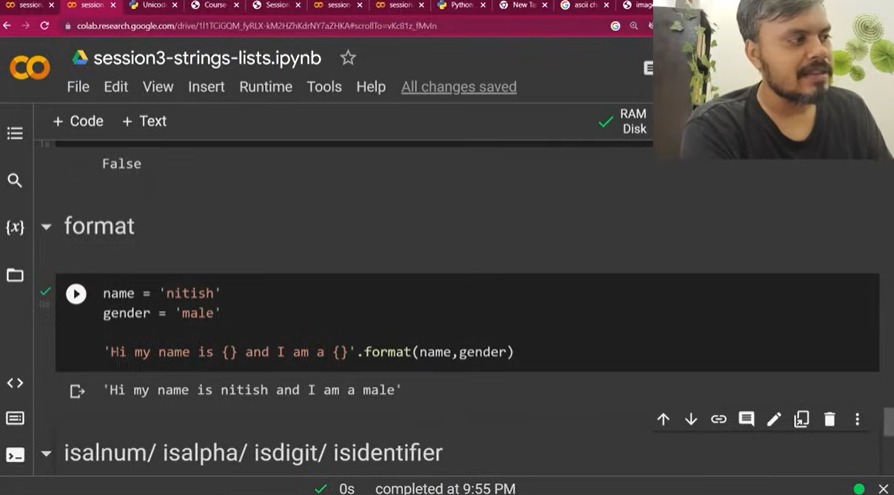This screenshot has width=894, height=495.
Task: Click the green executed checkmark beside cell
Action: point(45,291)
